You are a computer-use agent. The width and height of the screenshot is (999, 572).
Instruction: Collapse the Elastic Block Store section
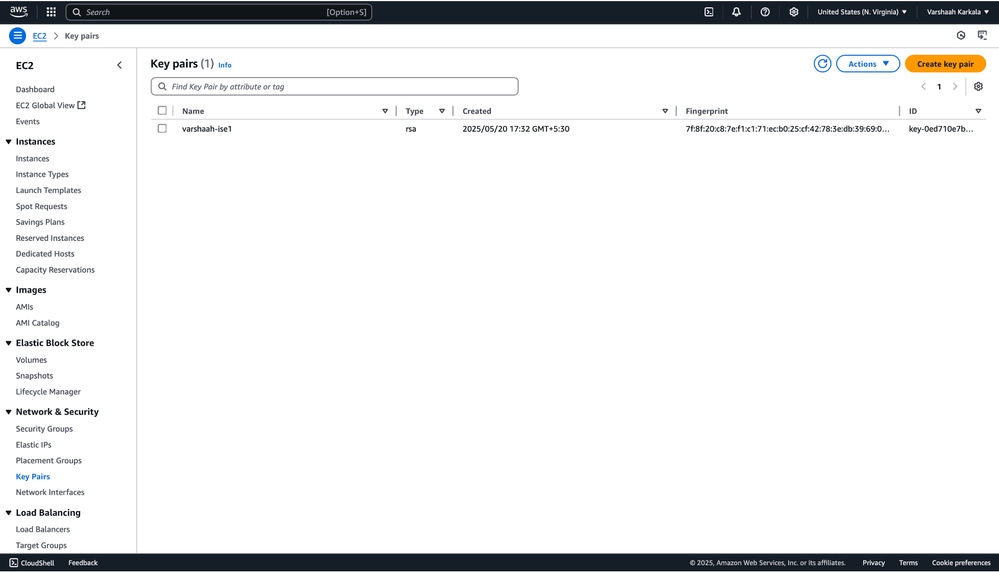pos(9,343)
